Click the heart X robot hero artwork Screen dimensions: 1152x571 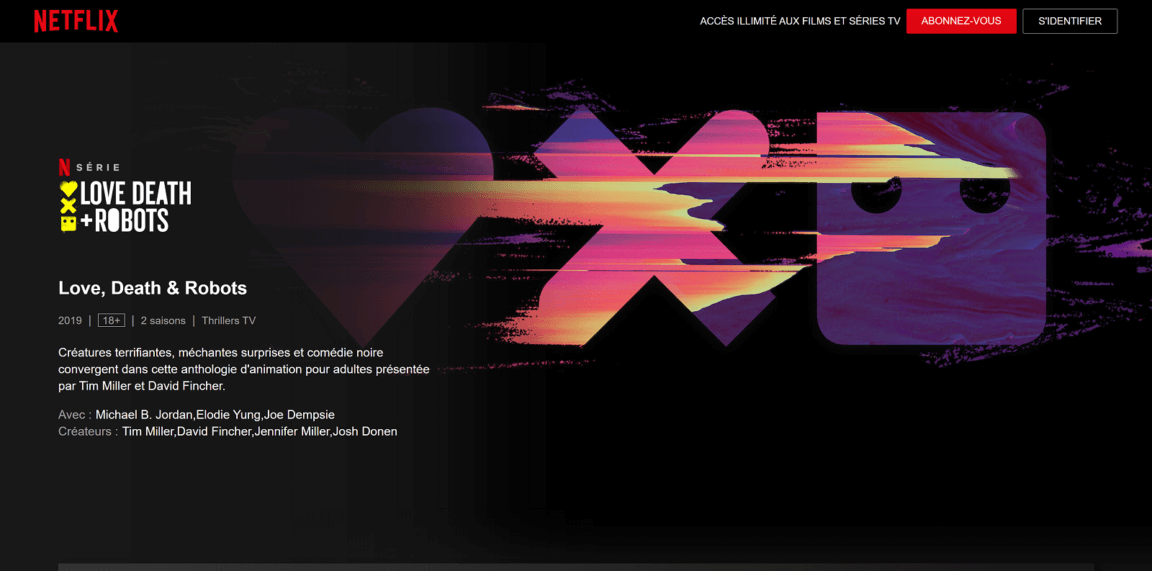[x=639, y=228]
